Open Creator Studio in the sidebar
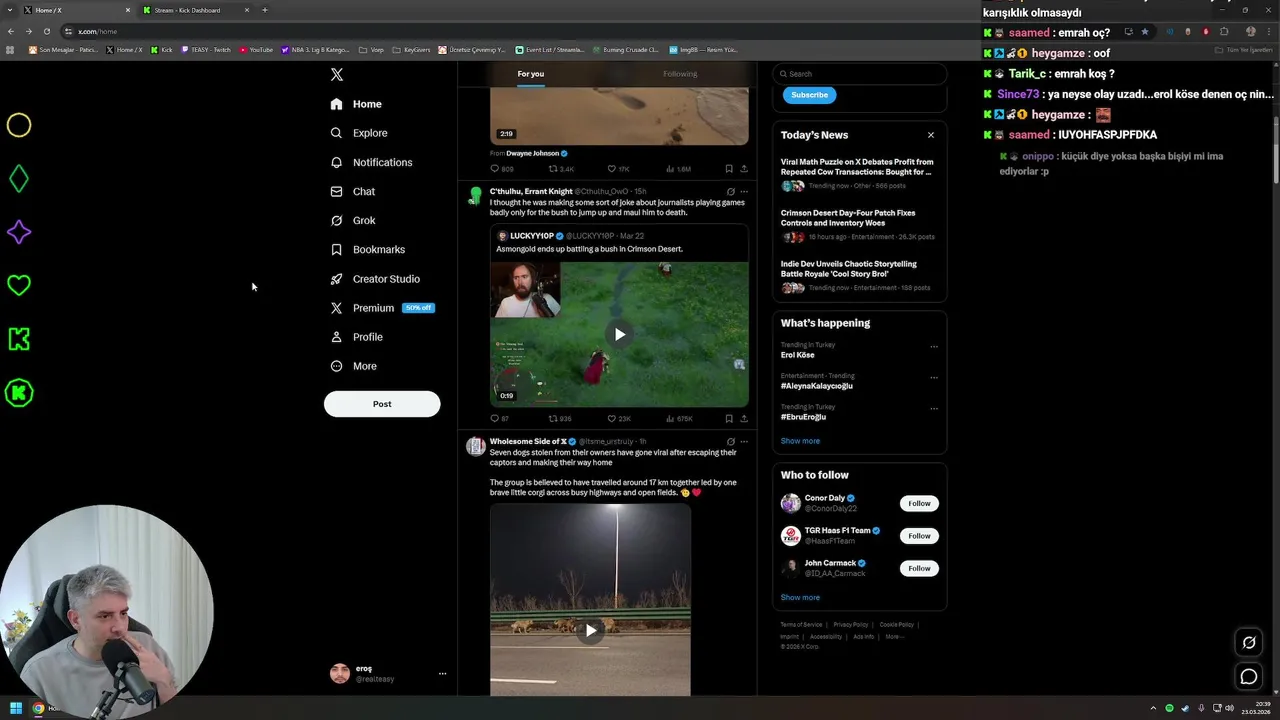 [x=375, y=279]
